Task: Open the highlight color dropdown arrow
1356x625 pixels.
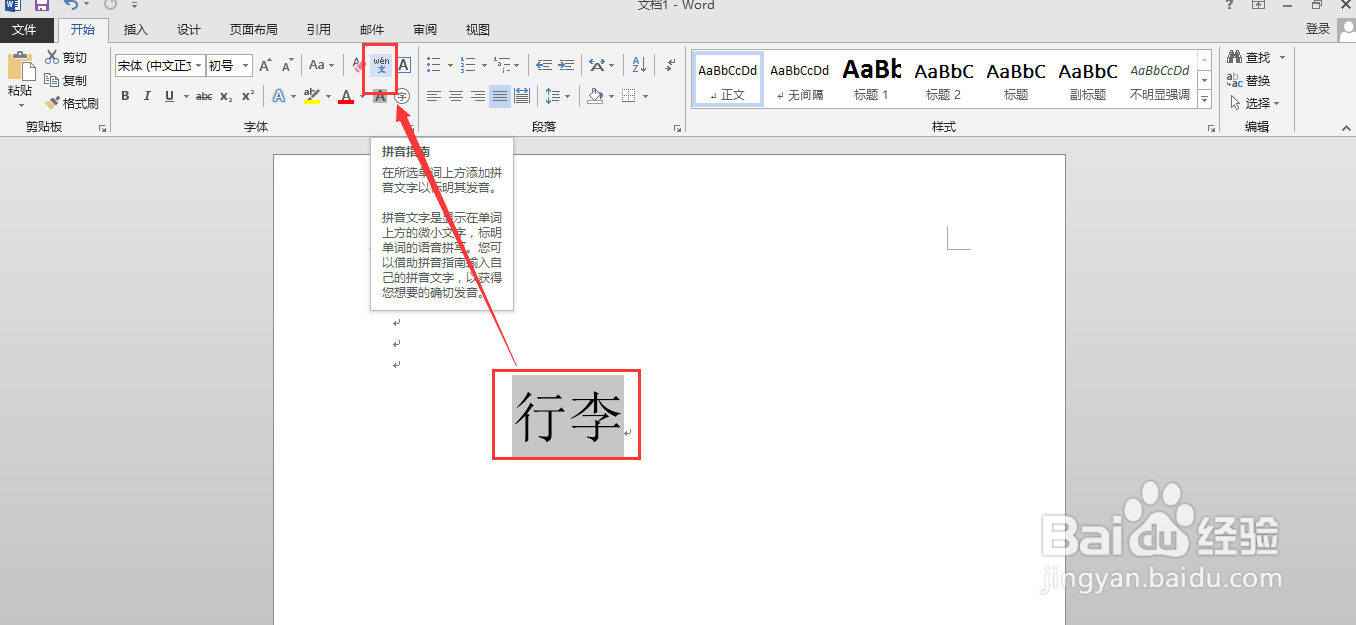Action: tap(327, 96)
